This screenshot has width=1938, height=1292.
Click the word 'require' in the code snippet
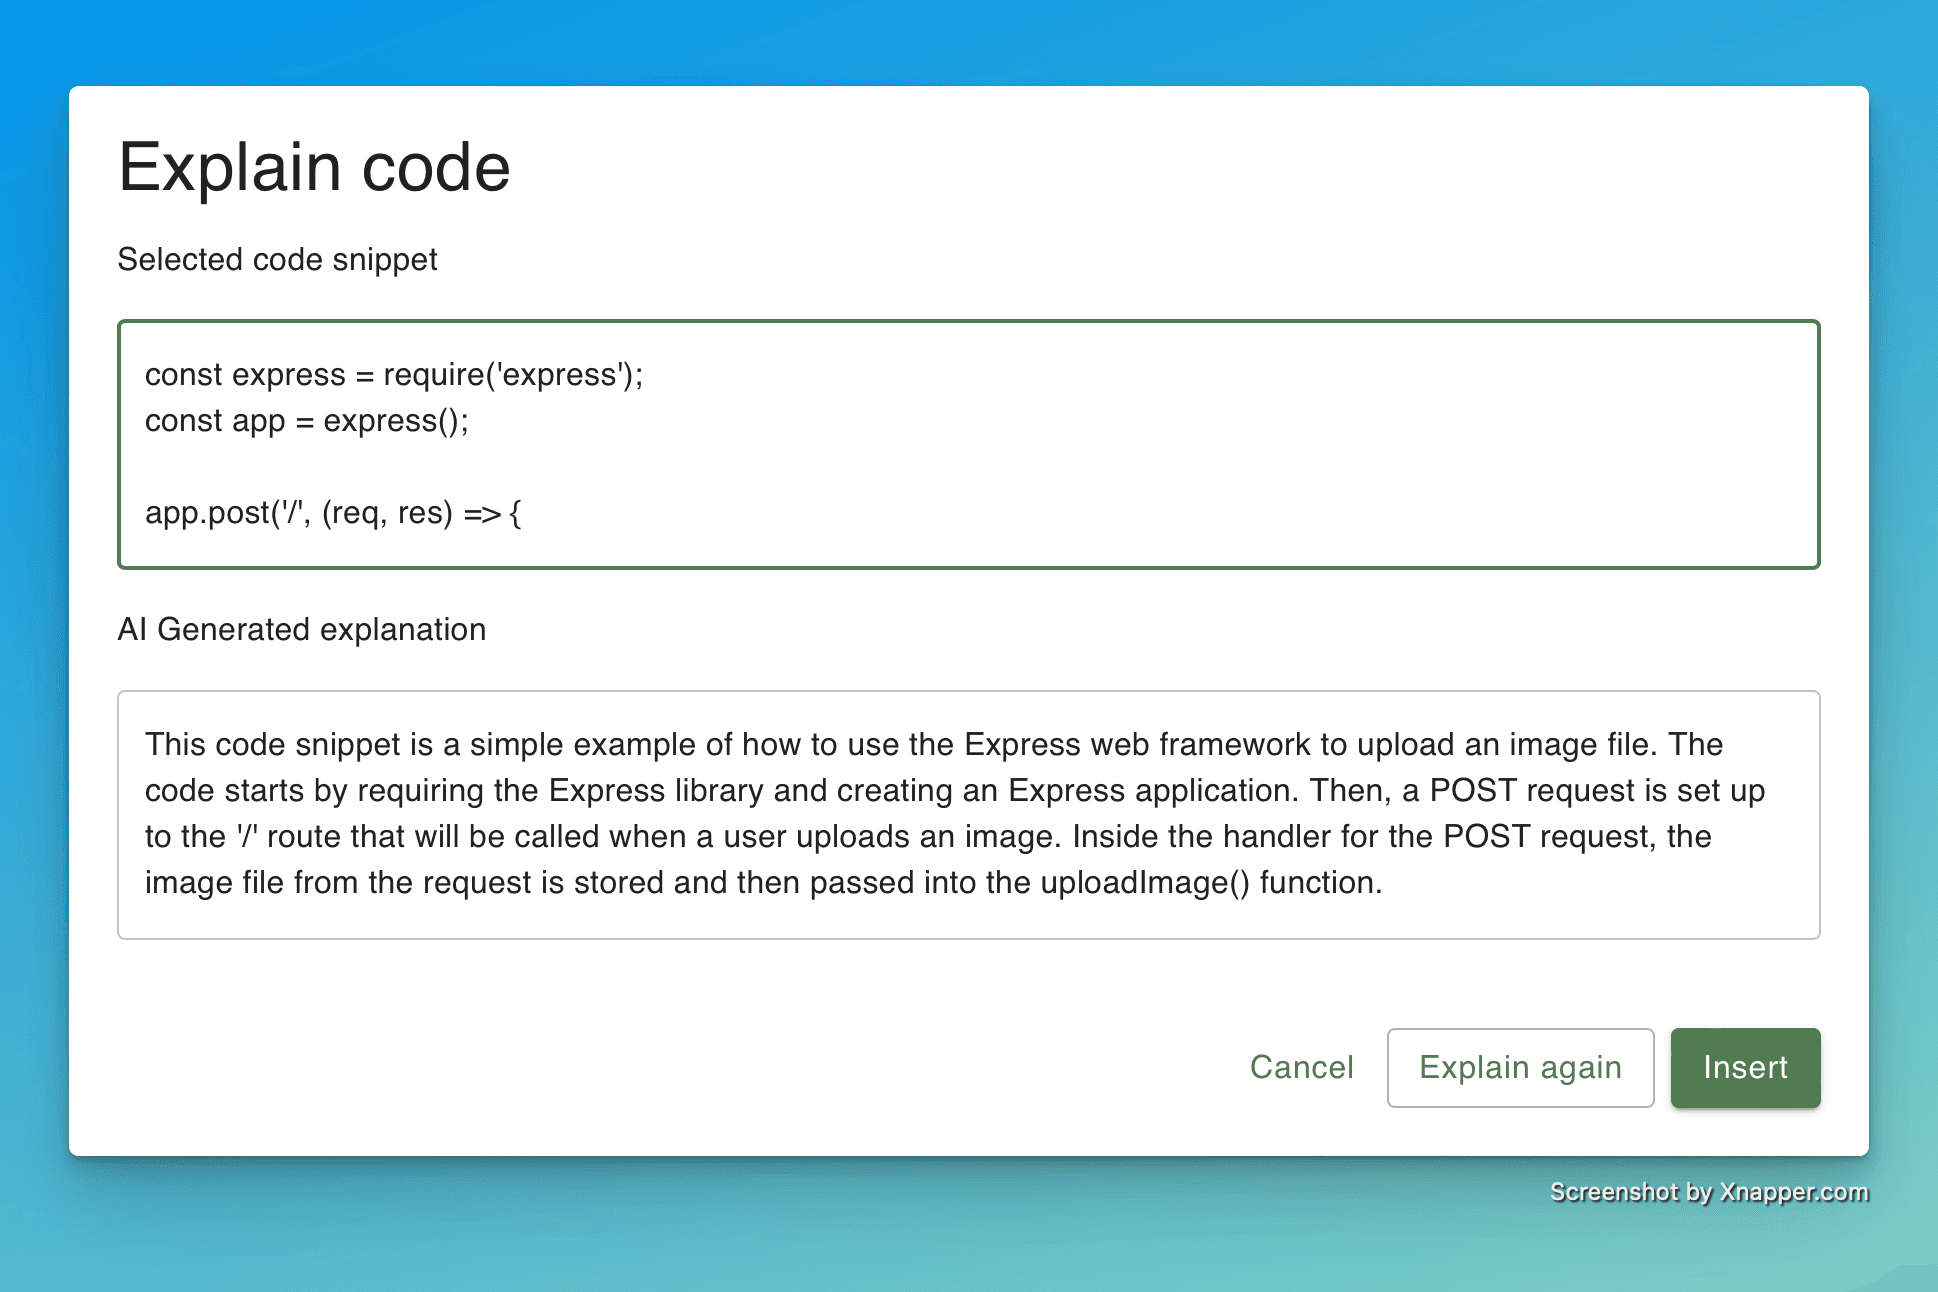click(433, 374)
